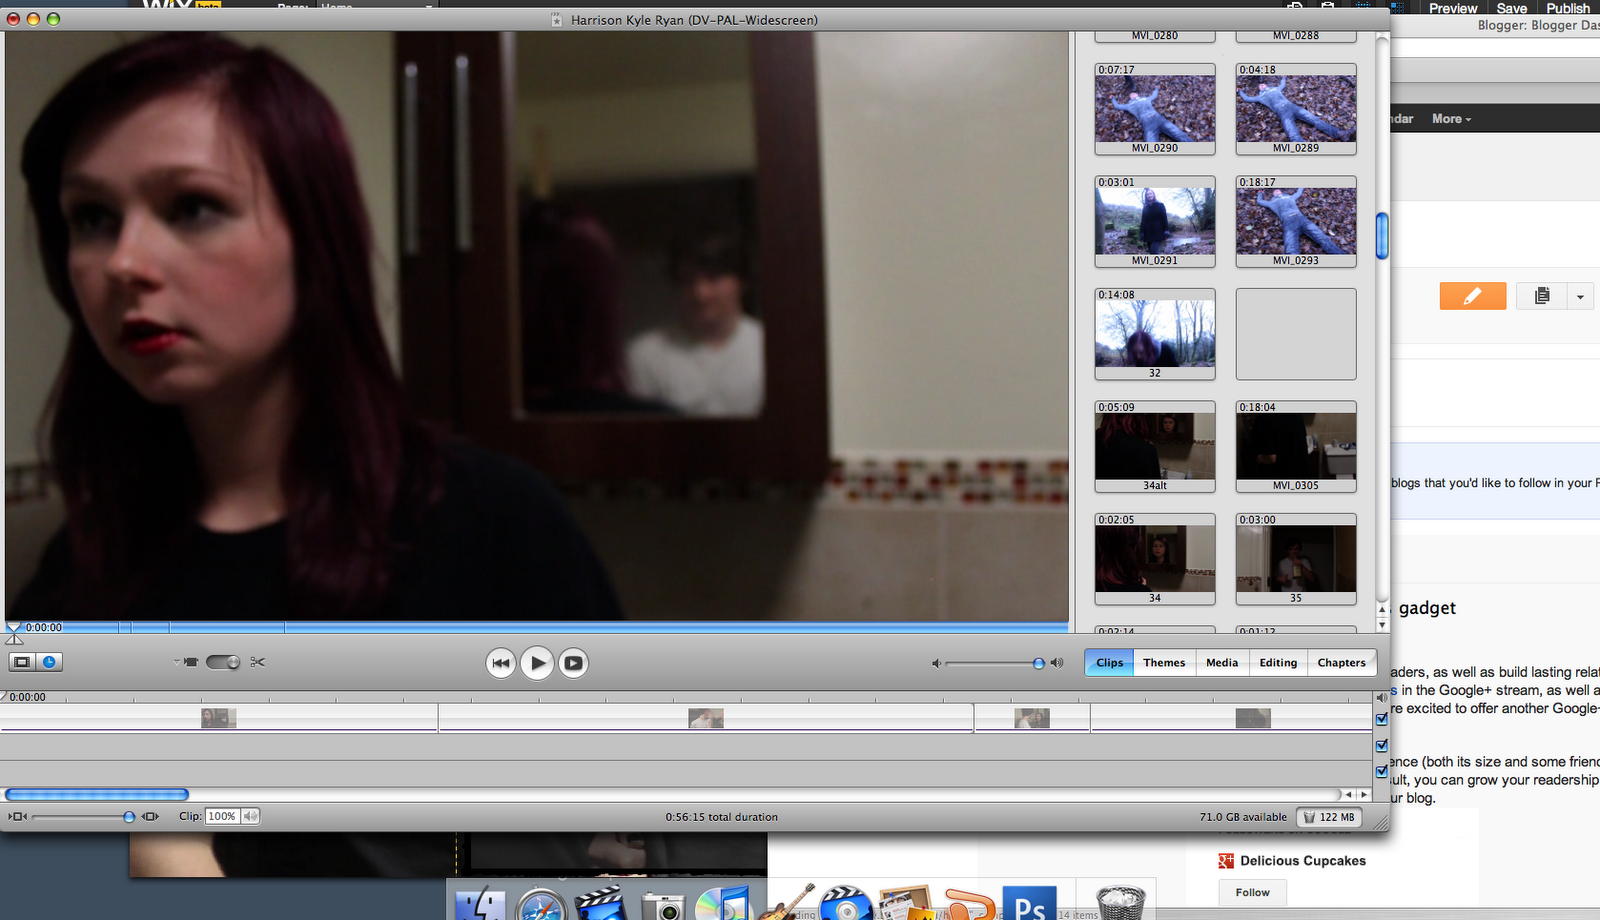Image resolution: width=1600 pixels, height=920 pixels.
Task: Uncheck the top audio track checkbox
Action: (1381, 718)
